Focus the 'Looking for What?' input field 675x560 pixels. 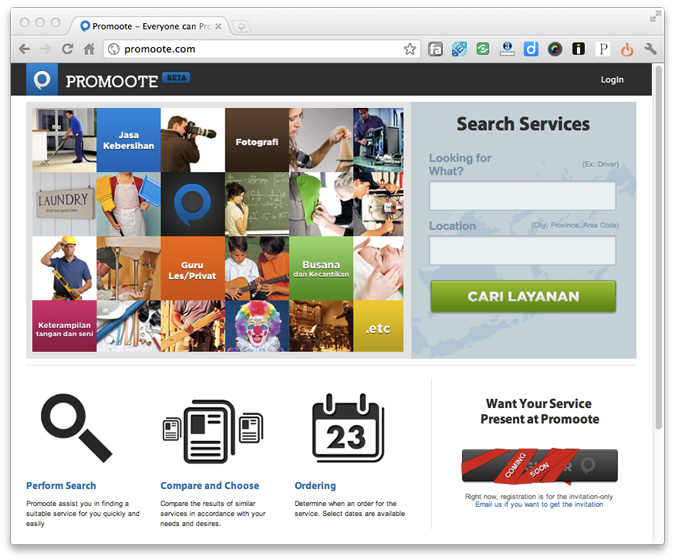[x=522, y=196]
